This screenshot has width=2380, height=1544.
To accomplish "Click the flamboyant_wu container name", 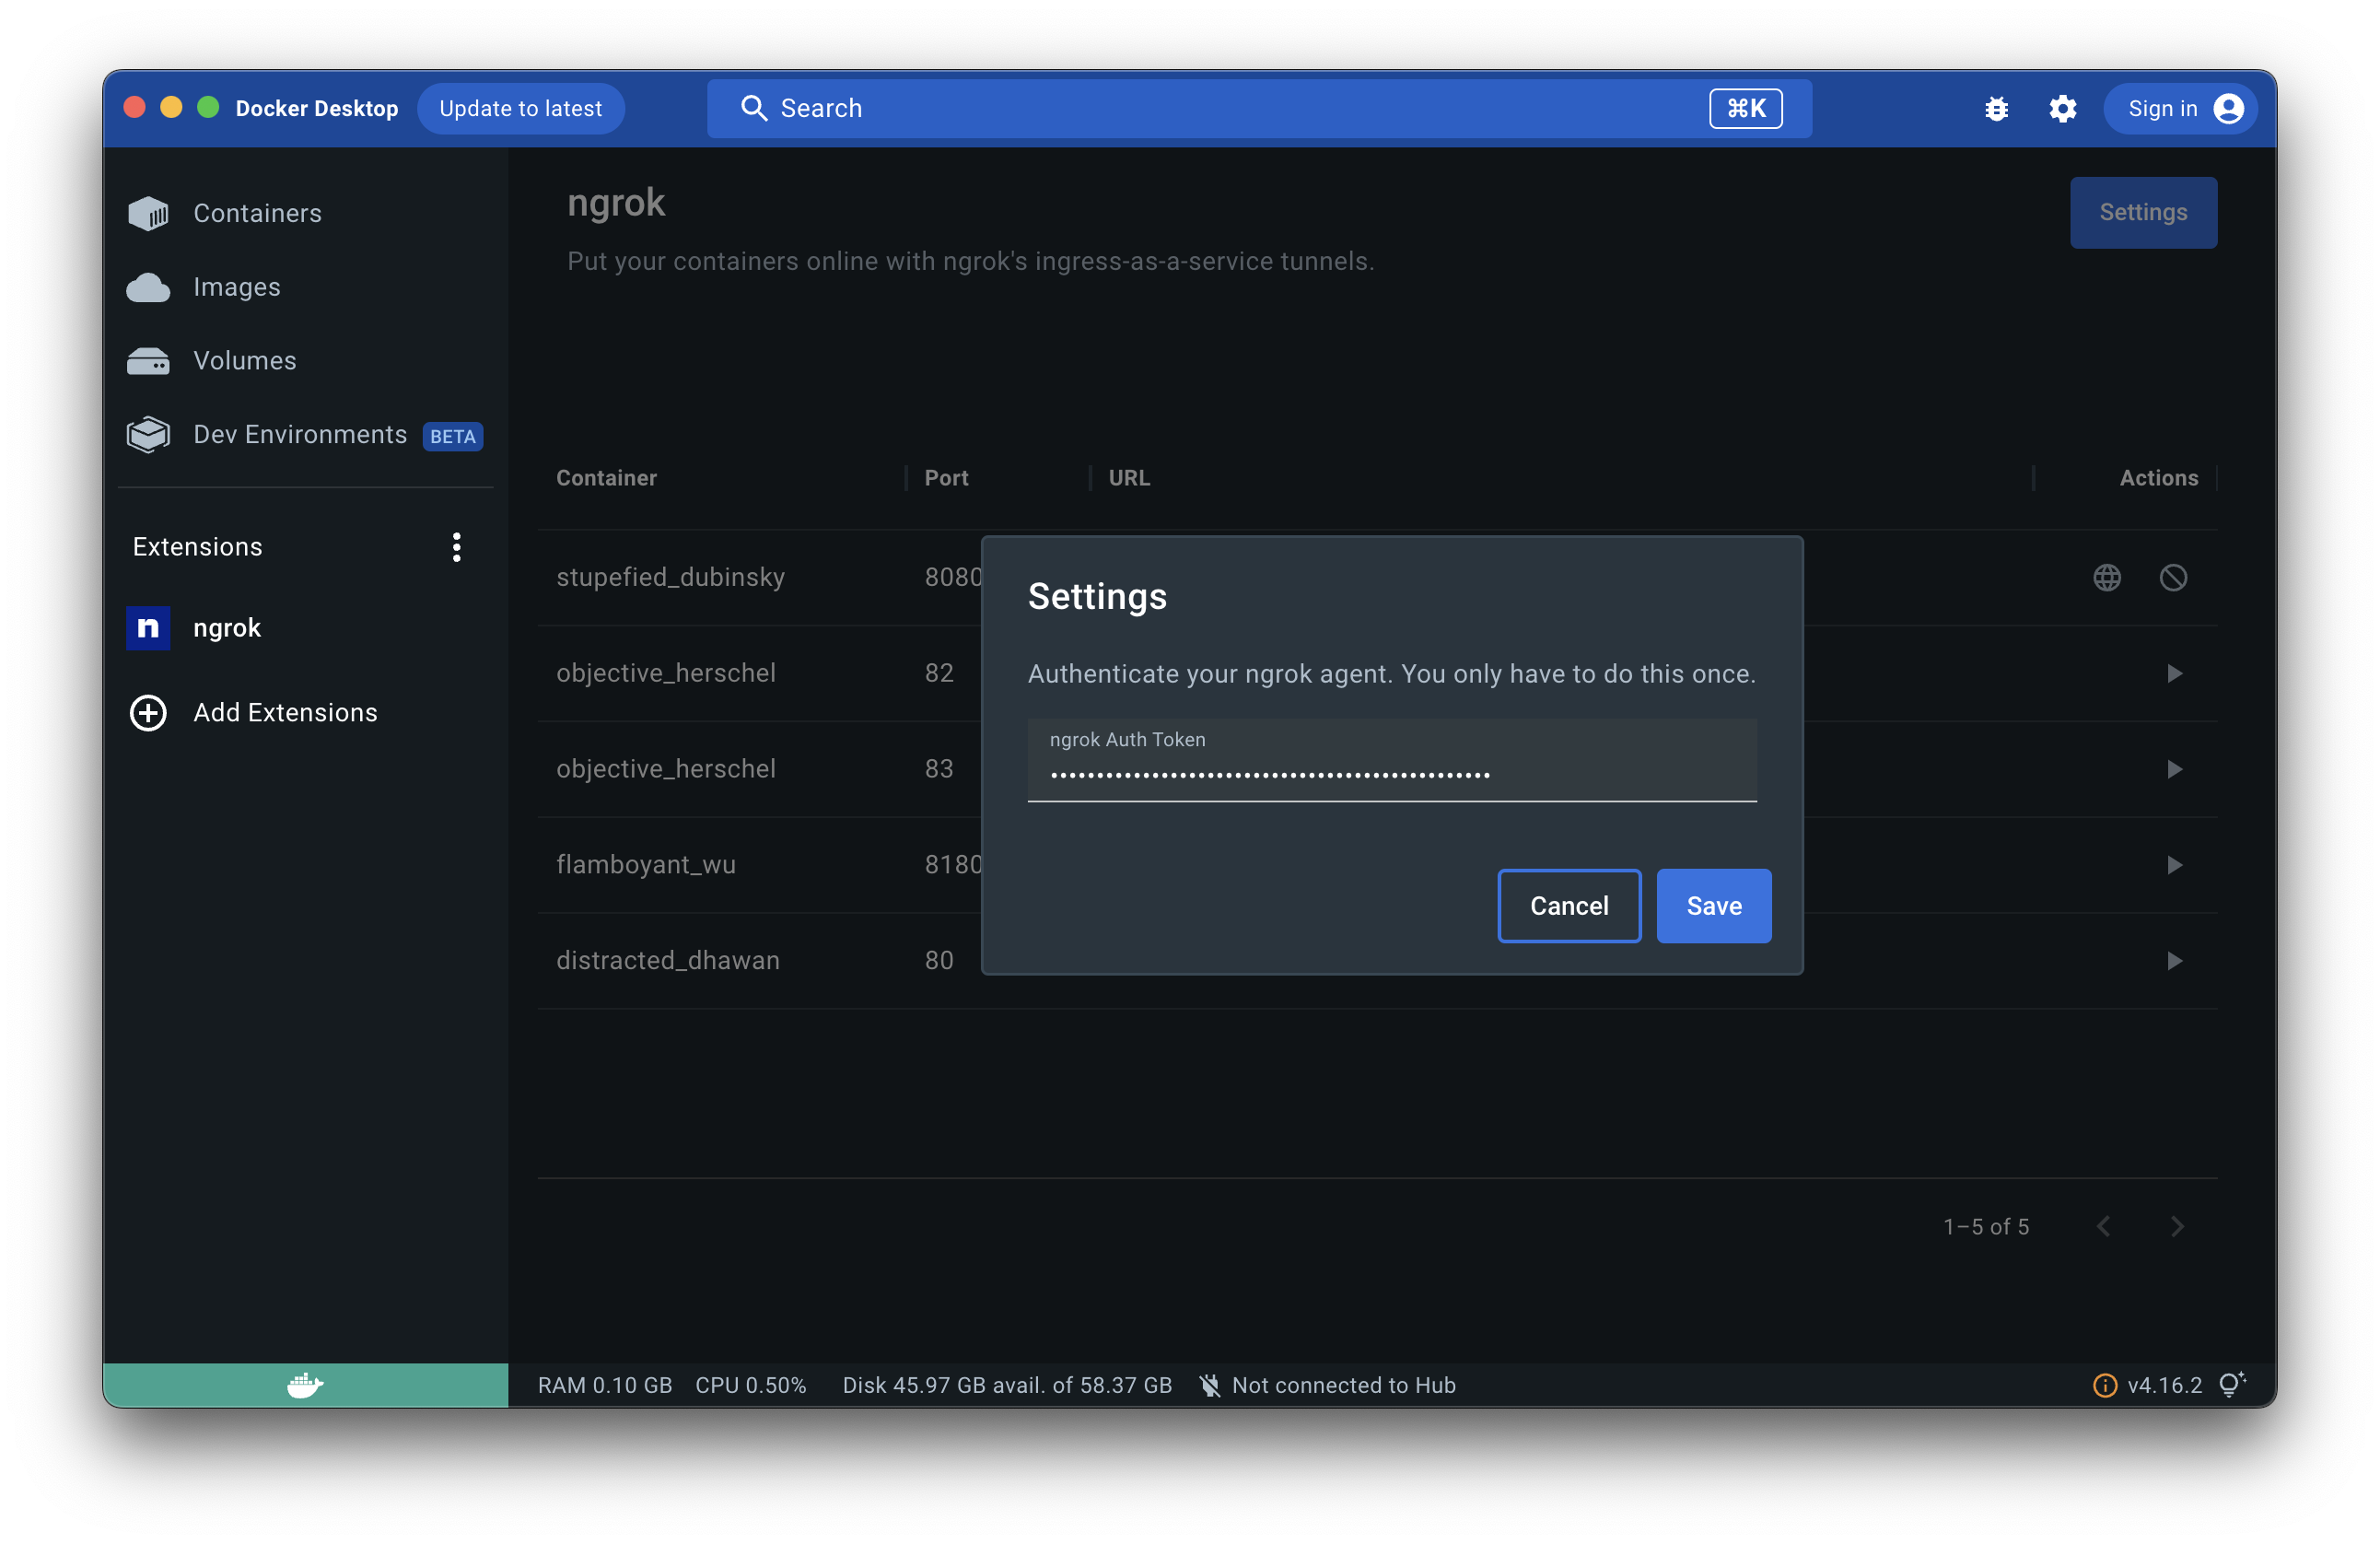I will coord(646,865).
